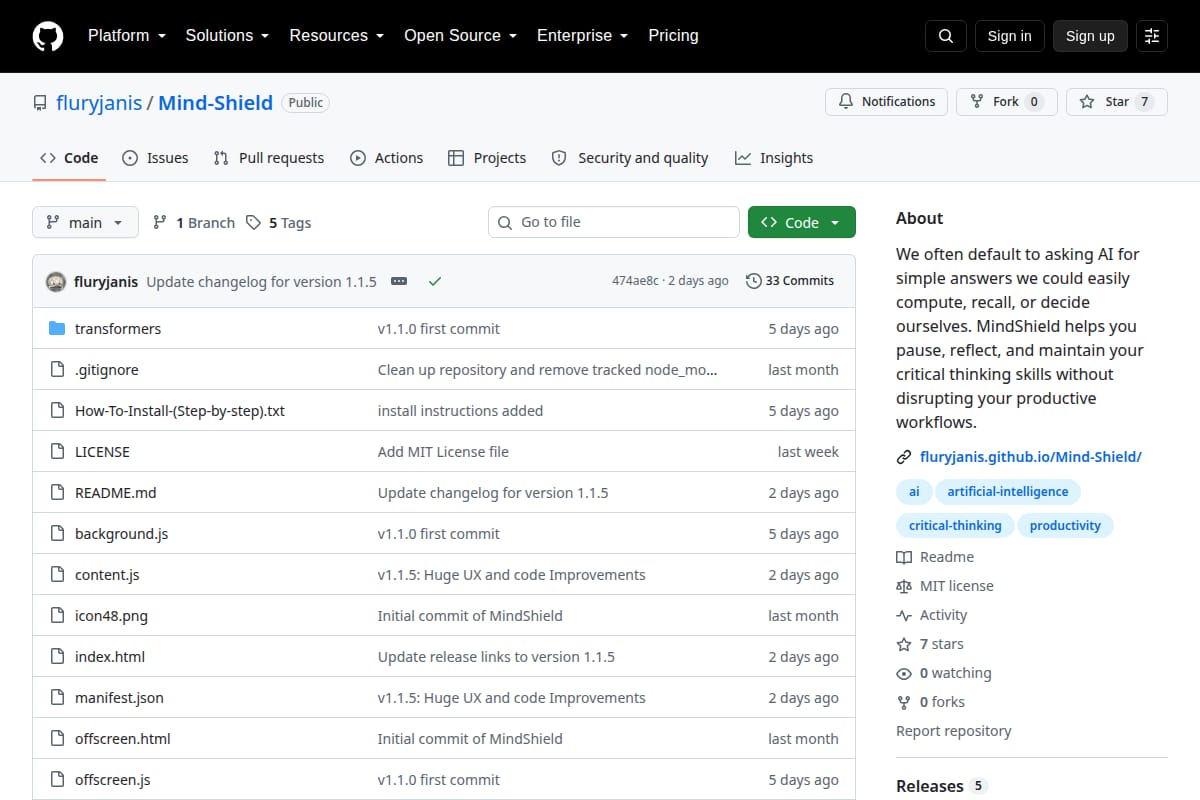Click the manifest.json file icon
The height and width of the screenshot is (800, 1200).
[x=57, y=697]
